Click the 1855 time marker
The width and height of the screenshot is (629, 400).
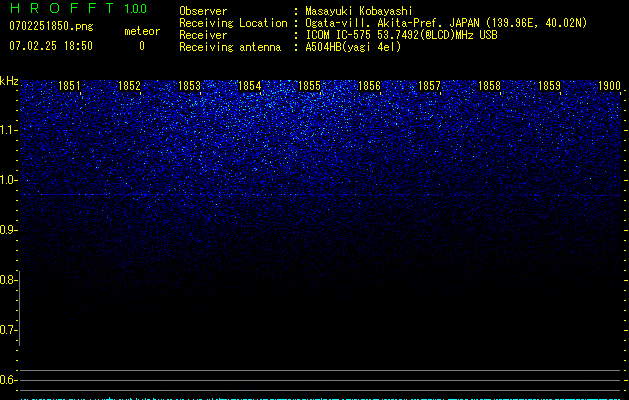(x=309, y=86)
